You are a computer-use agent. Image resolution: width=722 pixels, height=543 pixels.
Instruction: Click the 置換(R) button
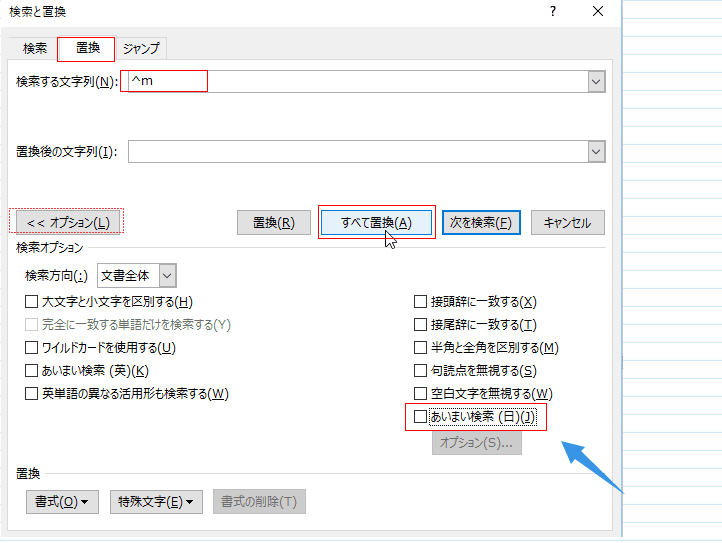pyautogui.click(x=274, y=222)
